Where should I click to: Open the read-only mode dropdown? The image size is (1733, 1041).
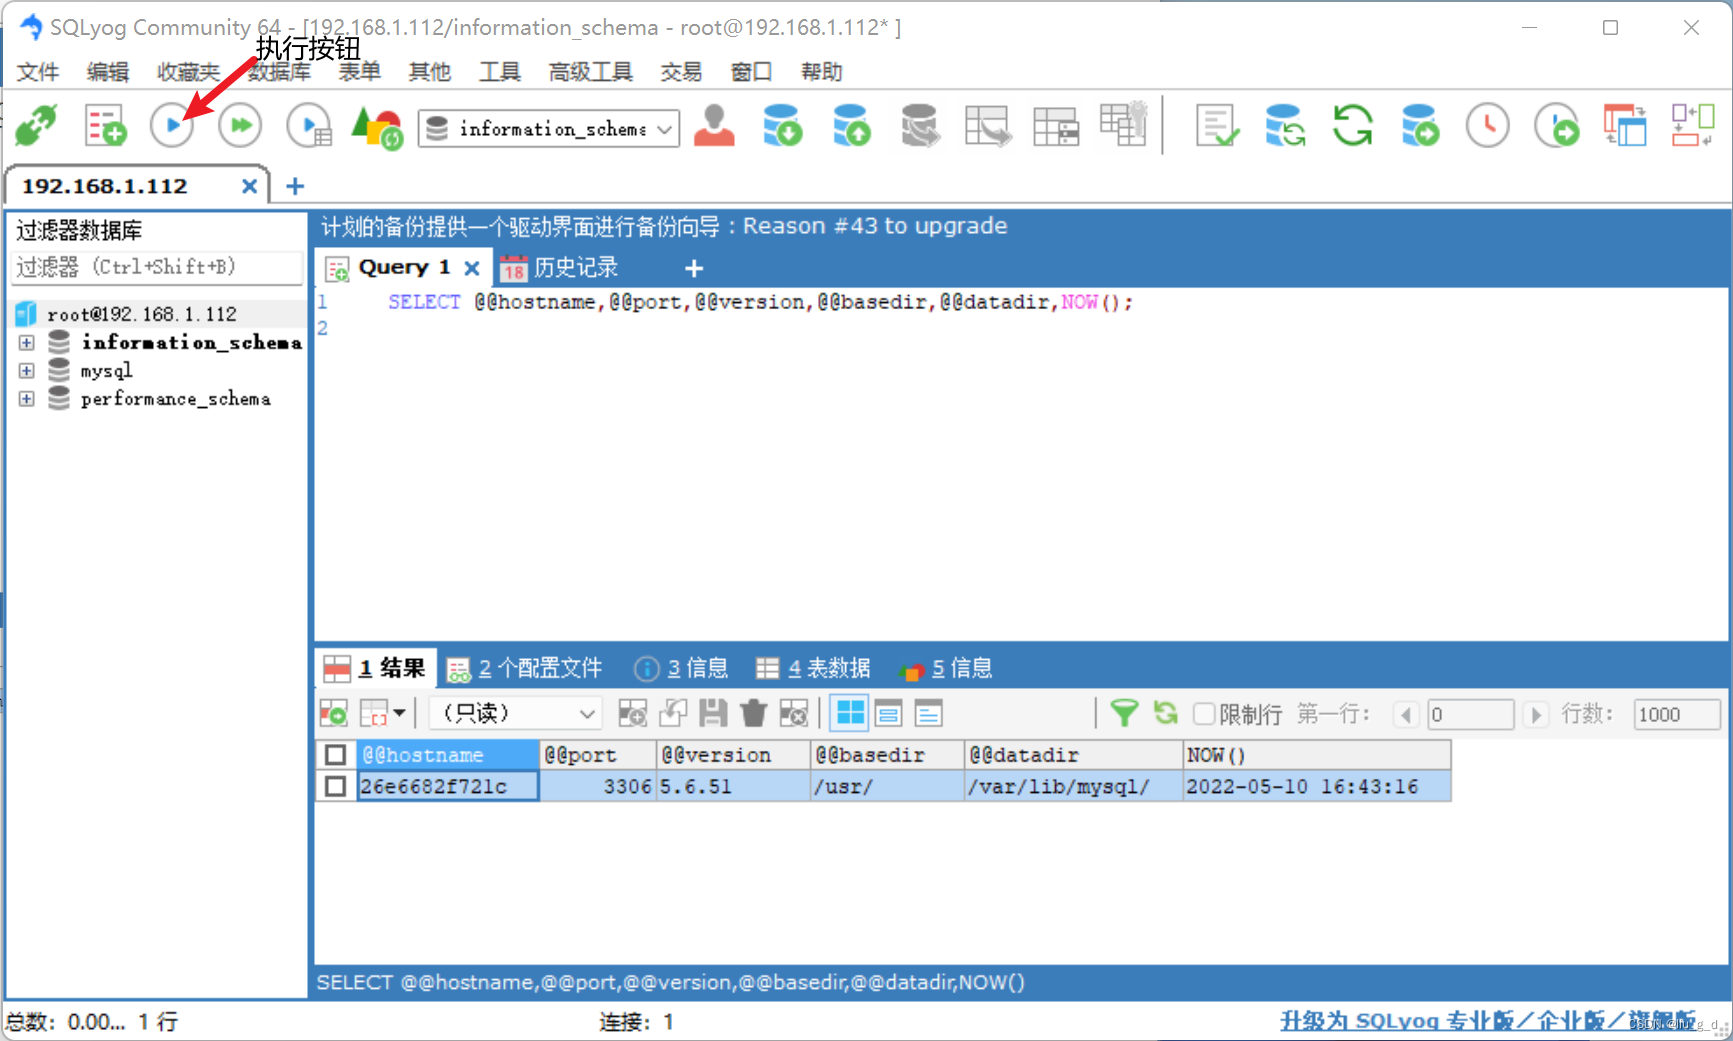coord(516,714)
